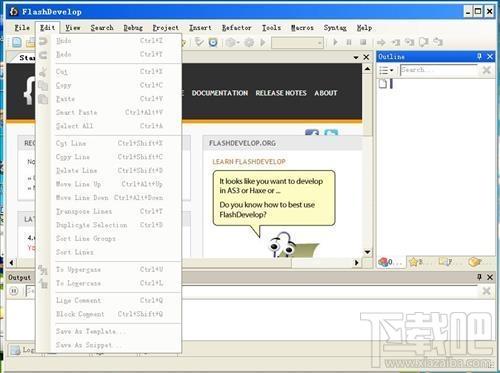Open the document tab list dropdown arrow
The height and width of the screenshot is (373, 500).
[x=356, y=57]
